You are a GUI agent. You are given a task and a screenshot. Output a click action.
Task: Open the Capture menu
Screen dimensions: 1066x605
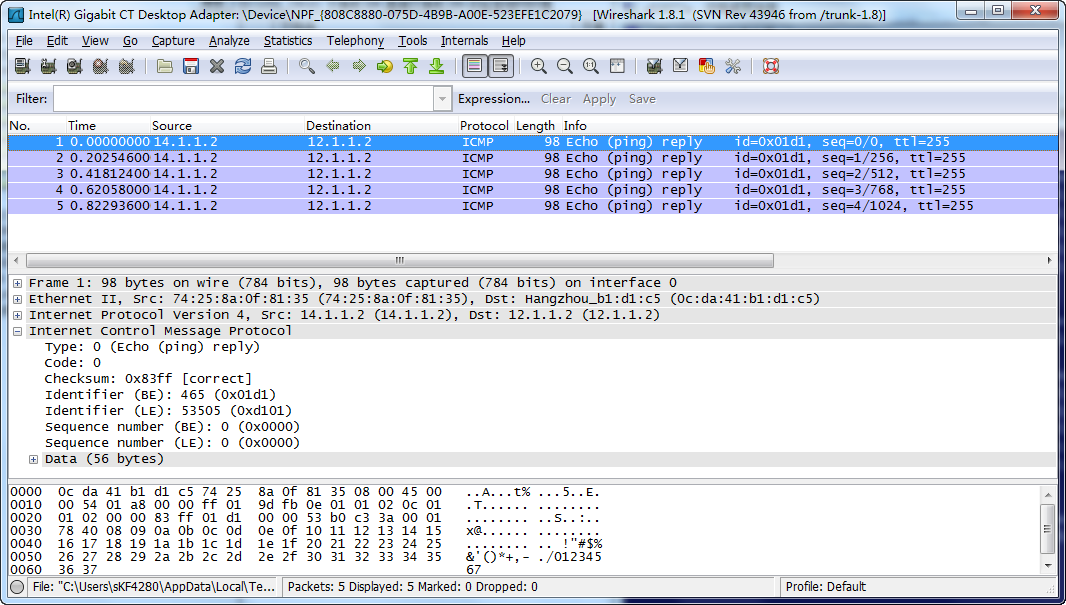click(173, 41)
